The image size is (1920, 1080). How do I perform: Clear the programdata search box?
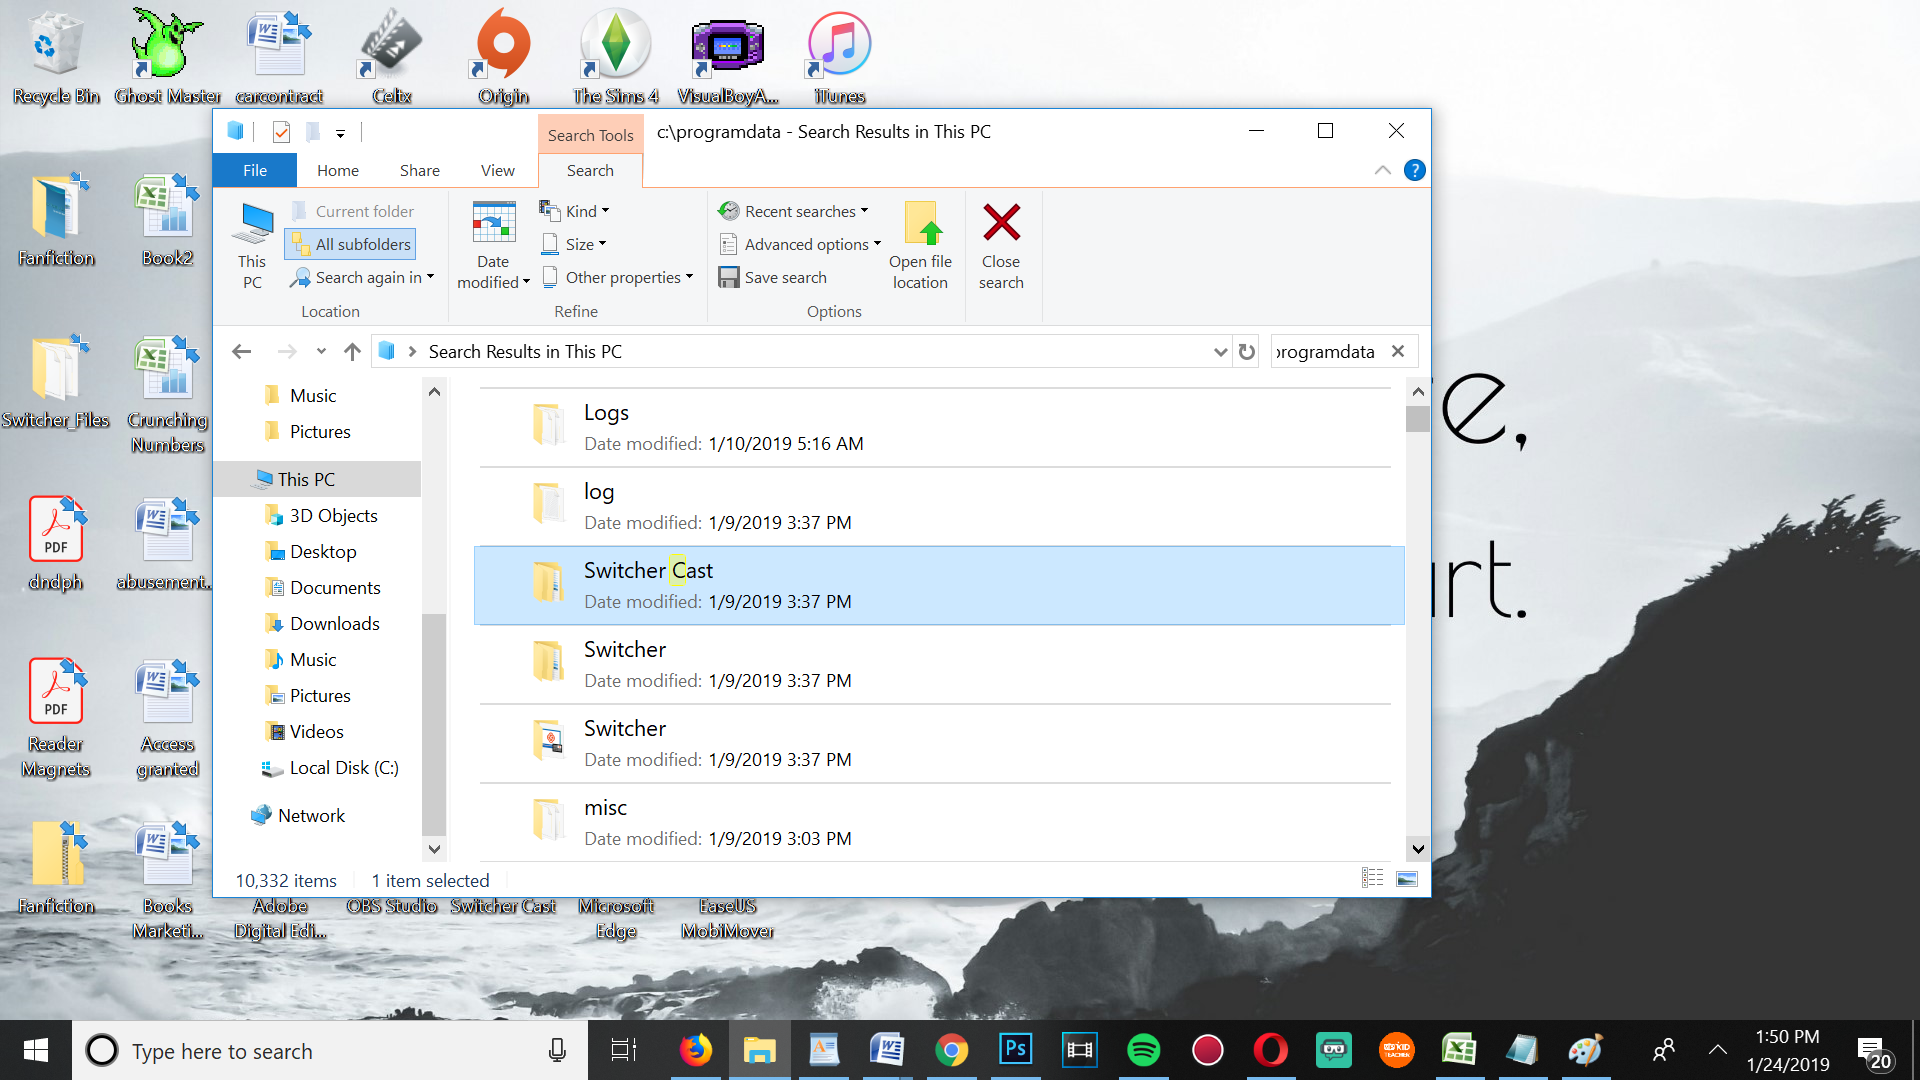1398,352
